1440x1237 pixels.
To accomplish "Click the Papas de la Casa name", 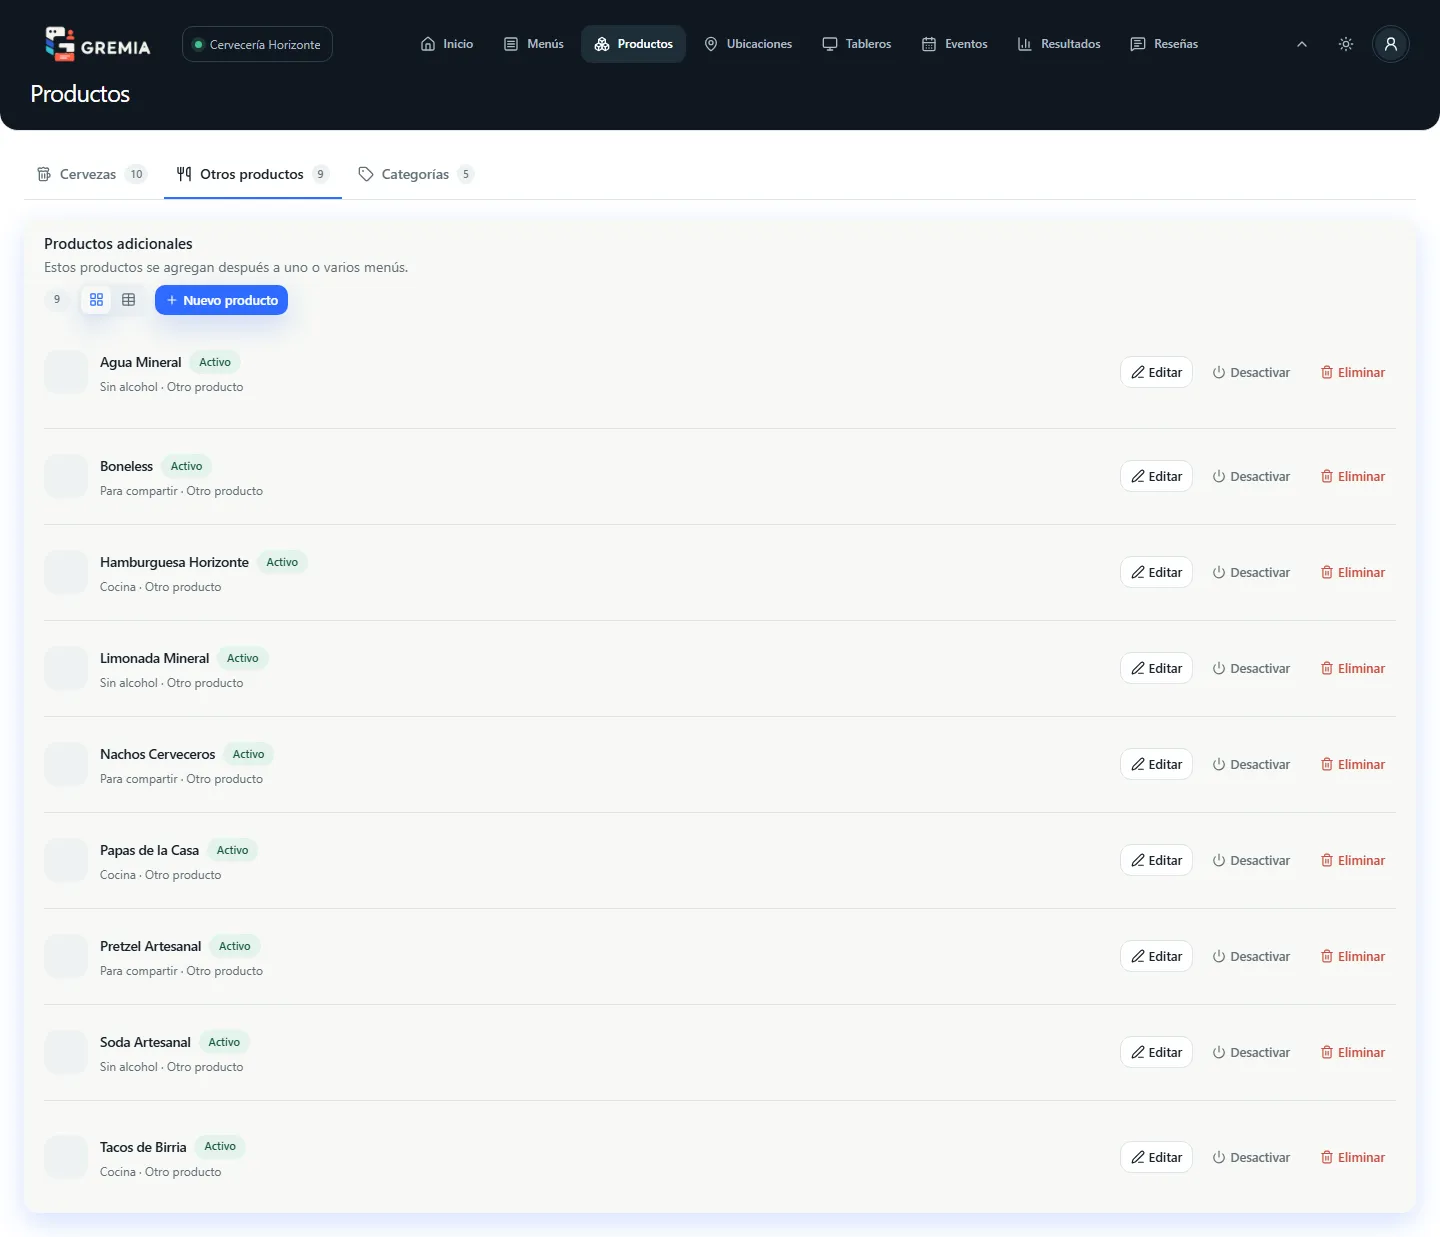I will click(x=149, y=850).
